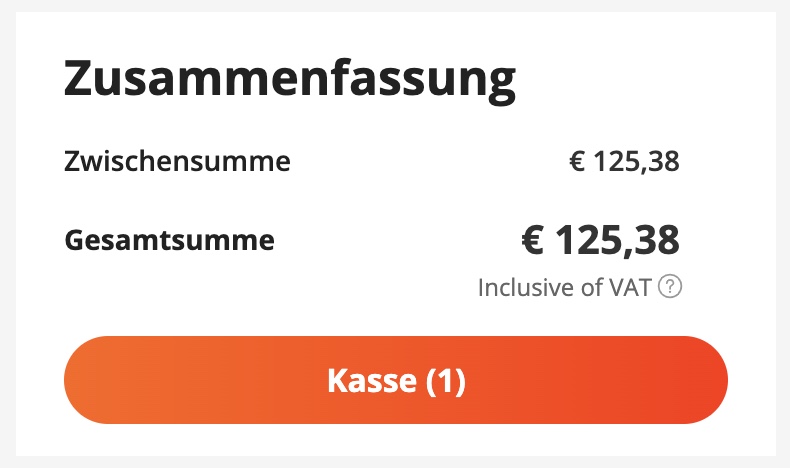Select the Zwischensumme label
The width and height of the screenshot is (790, 468).
pyautogui.click(x=177, y=160)
